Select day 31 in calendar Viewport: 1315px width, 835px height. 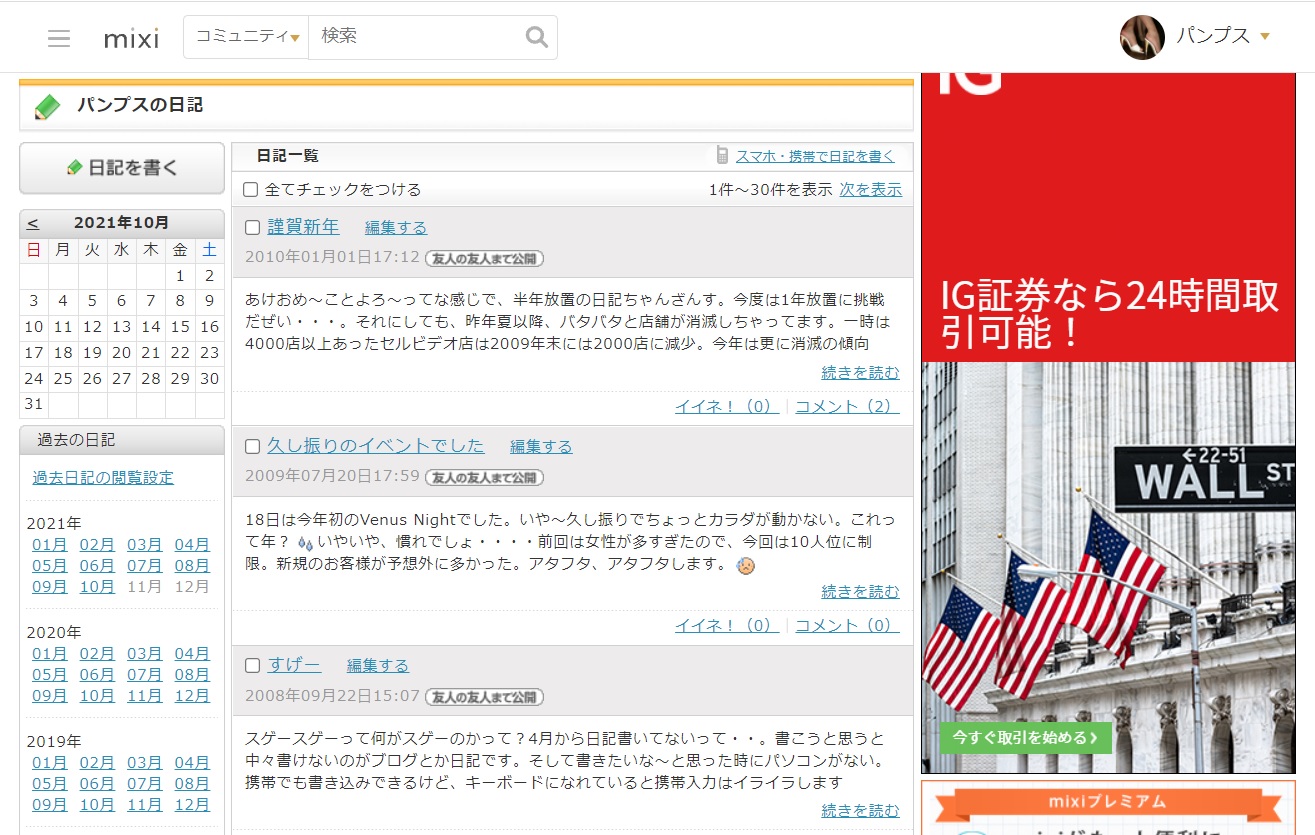pyautogui.click(x=34, y=404)
